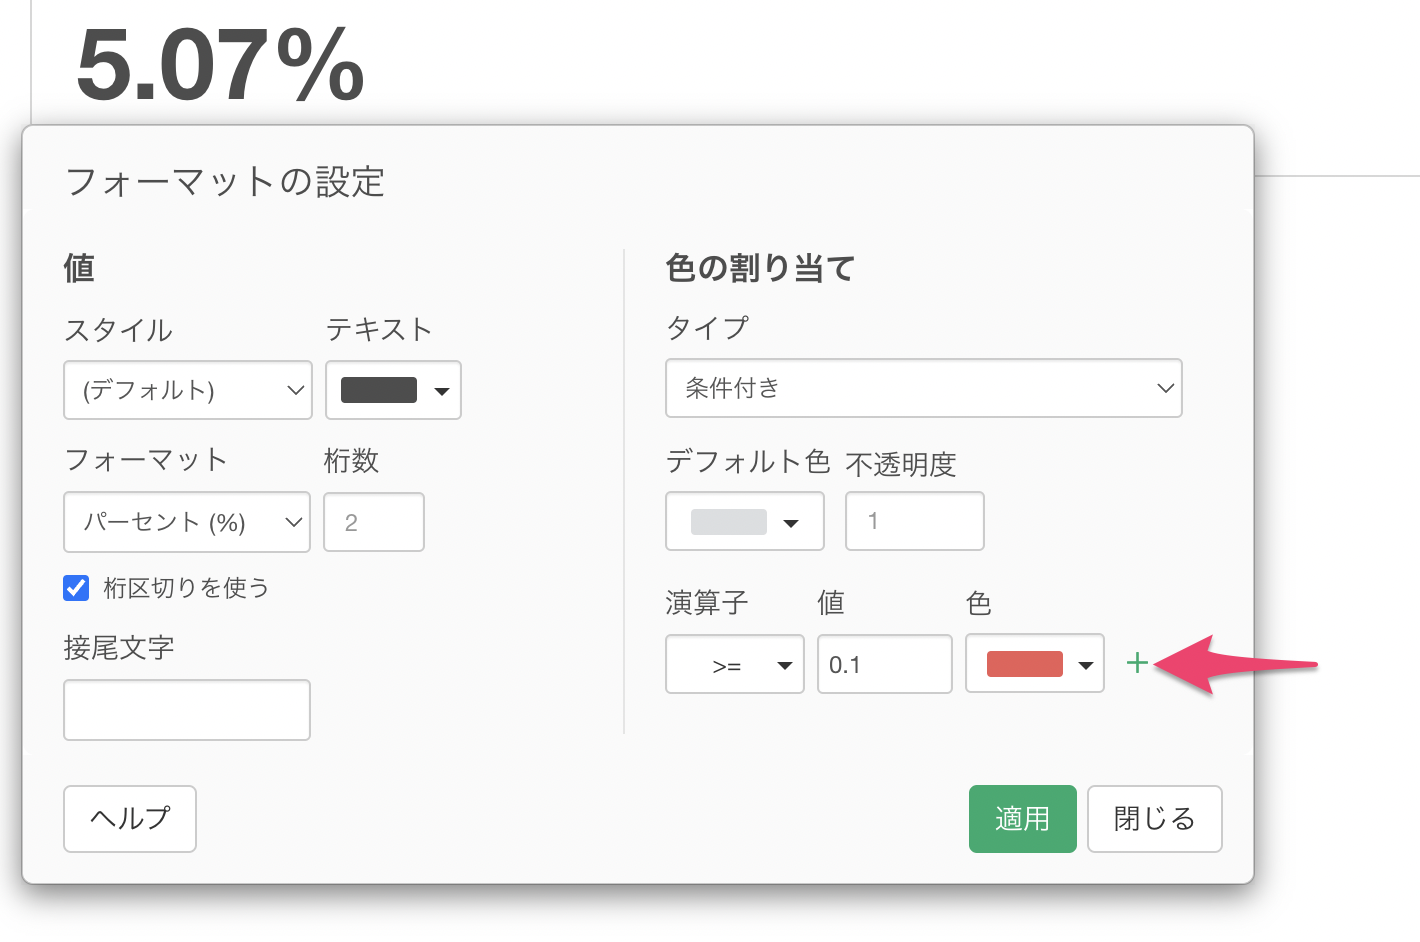
Task: Open the スタイル dropdown showing (デフォルト)
Action: click(188, 390)
